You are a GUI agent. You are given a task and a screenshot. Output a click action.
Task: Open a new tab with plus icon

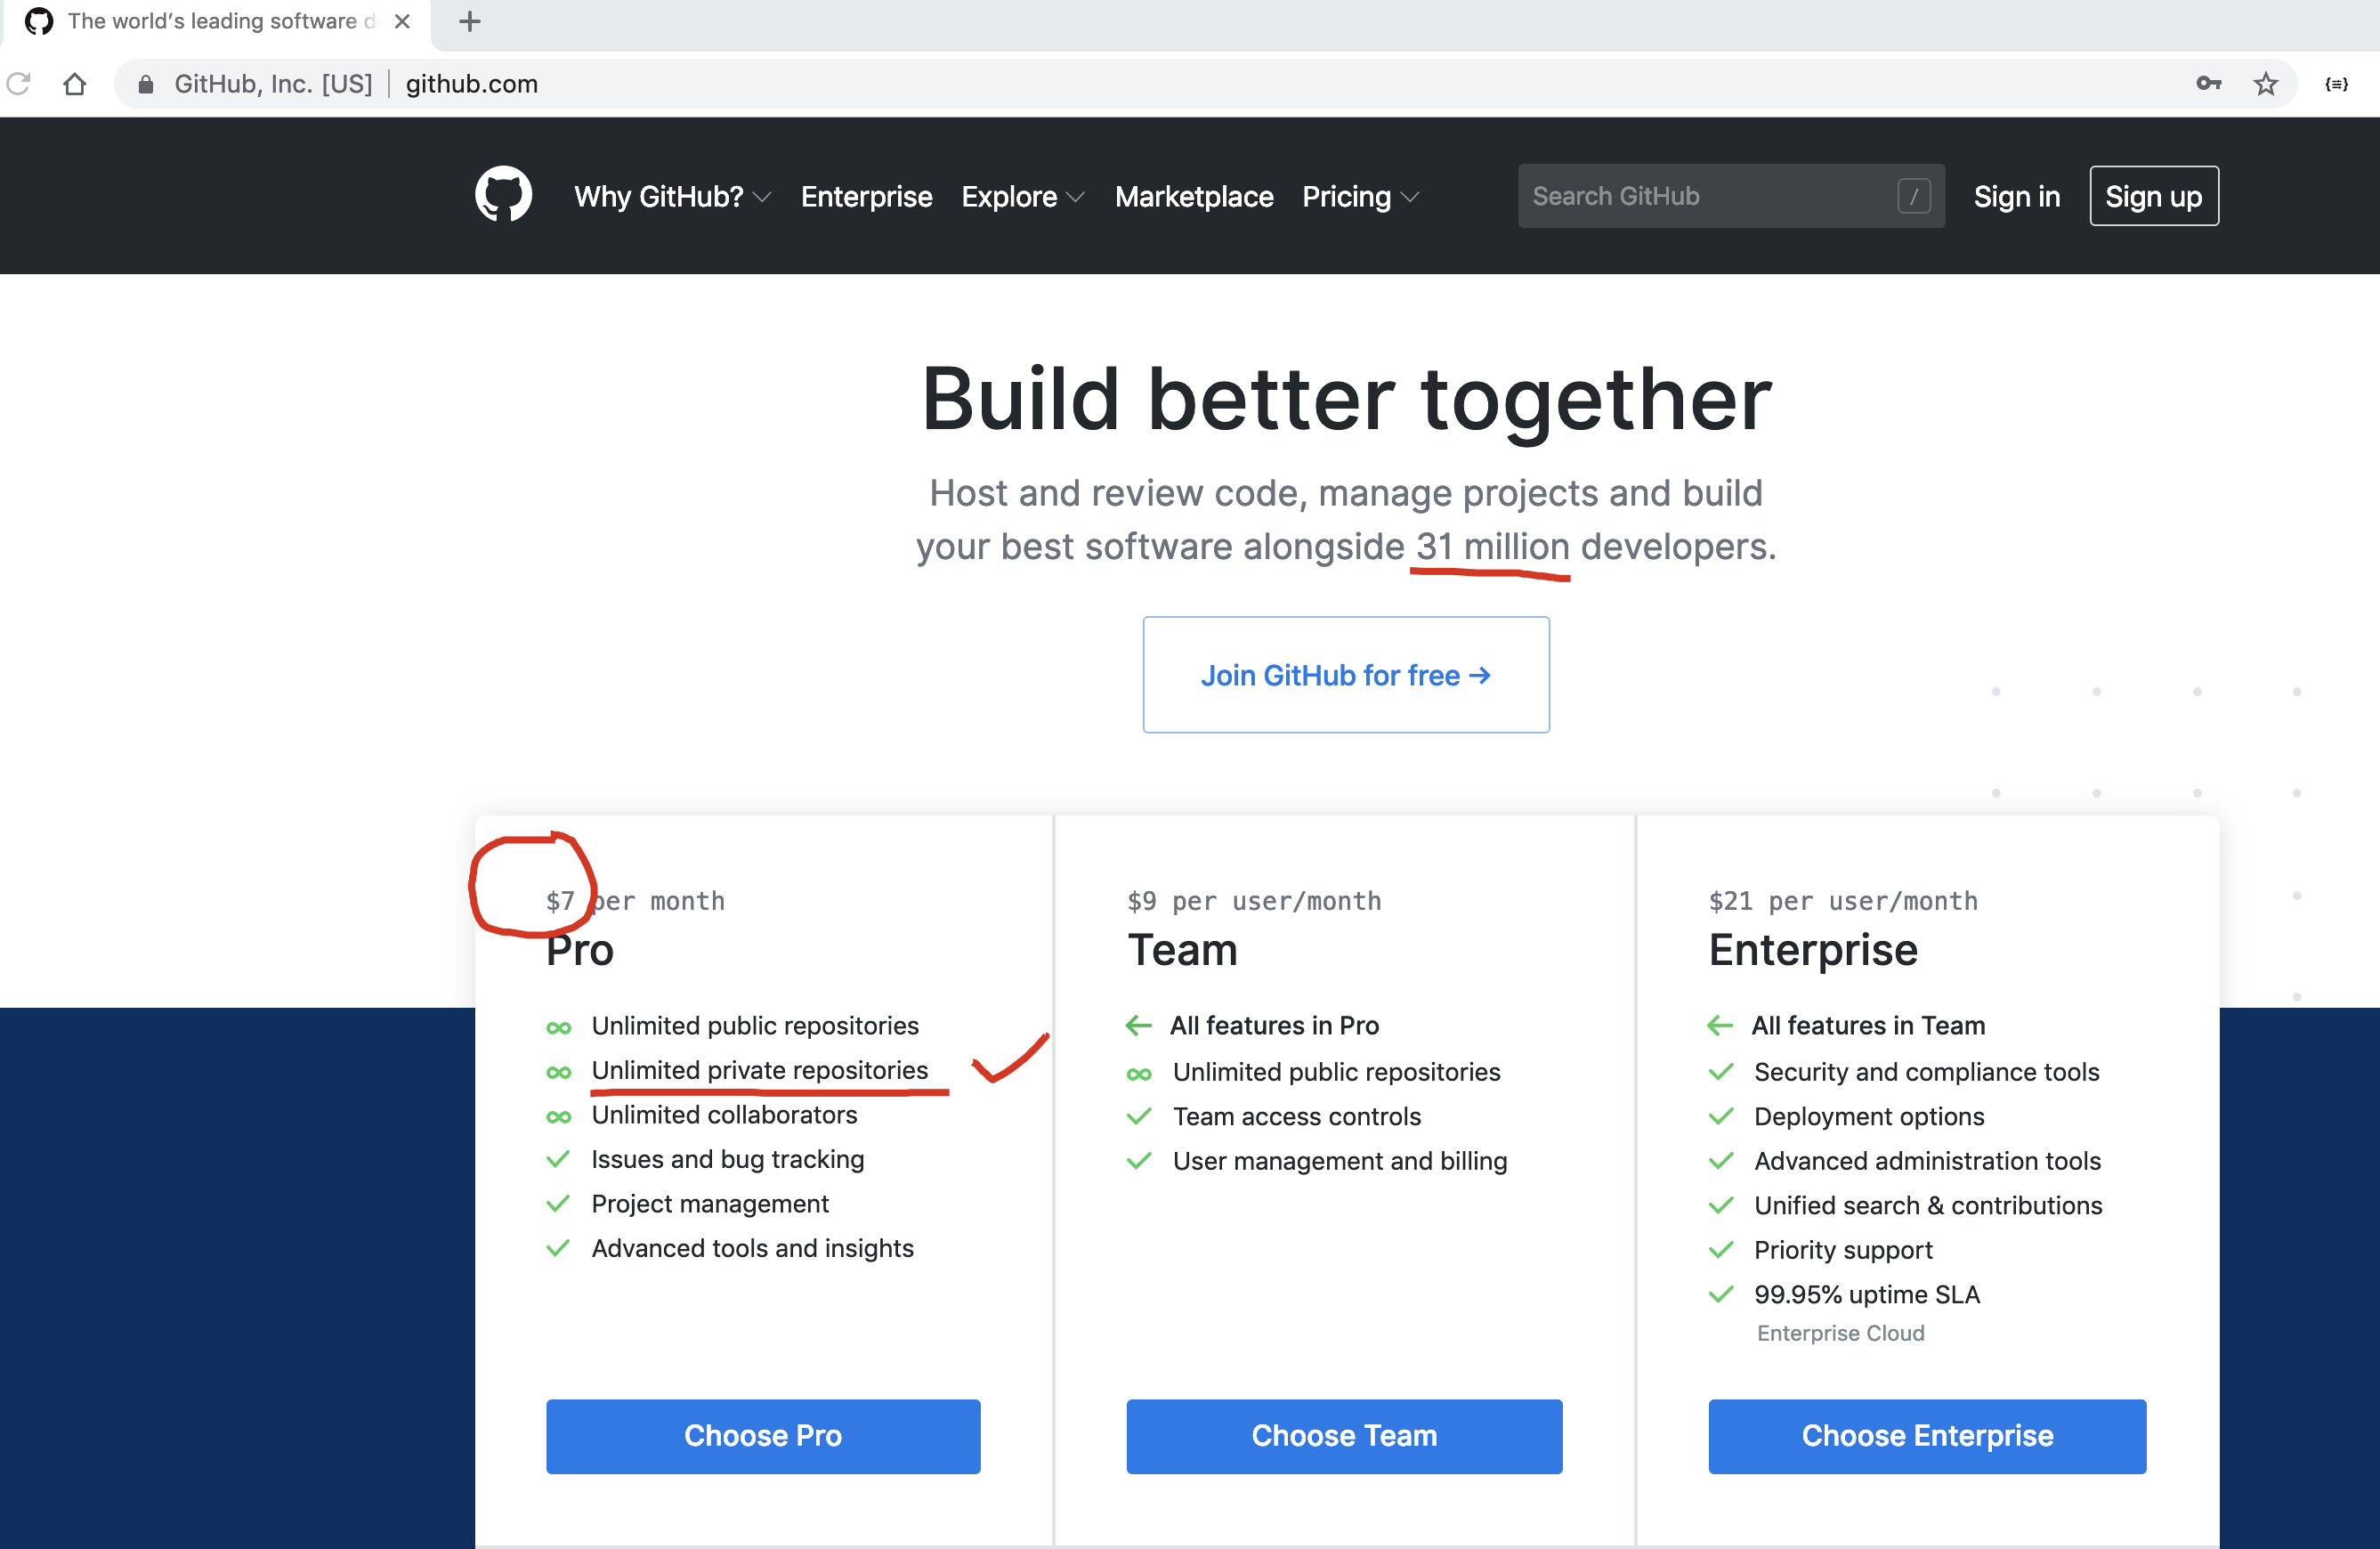pos(469,21)
